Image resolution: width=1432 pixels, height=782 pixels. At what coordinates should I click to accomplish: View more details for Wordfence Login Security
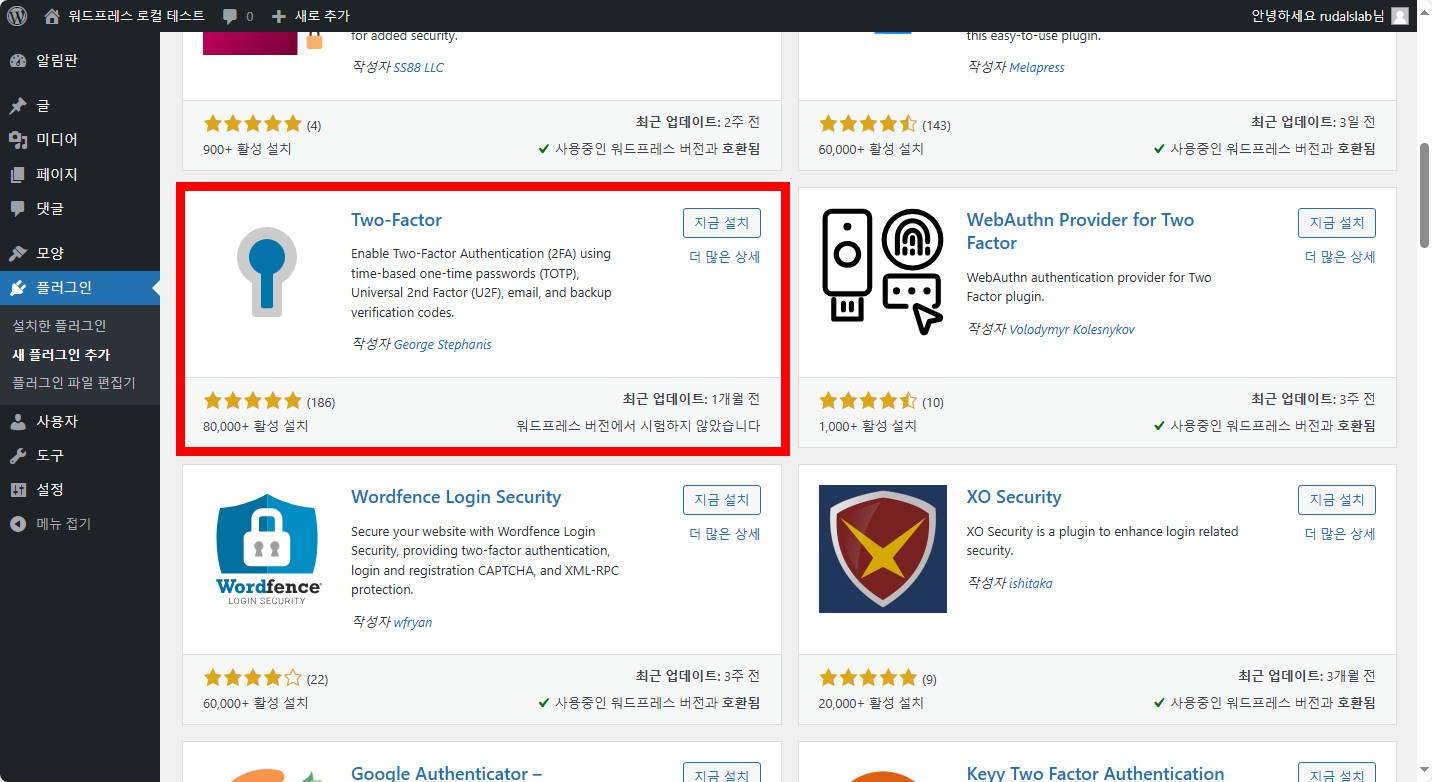coord(725,533)
